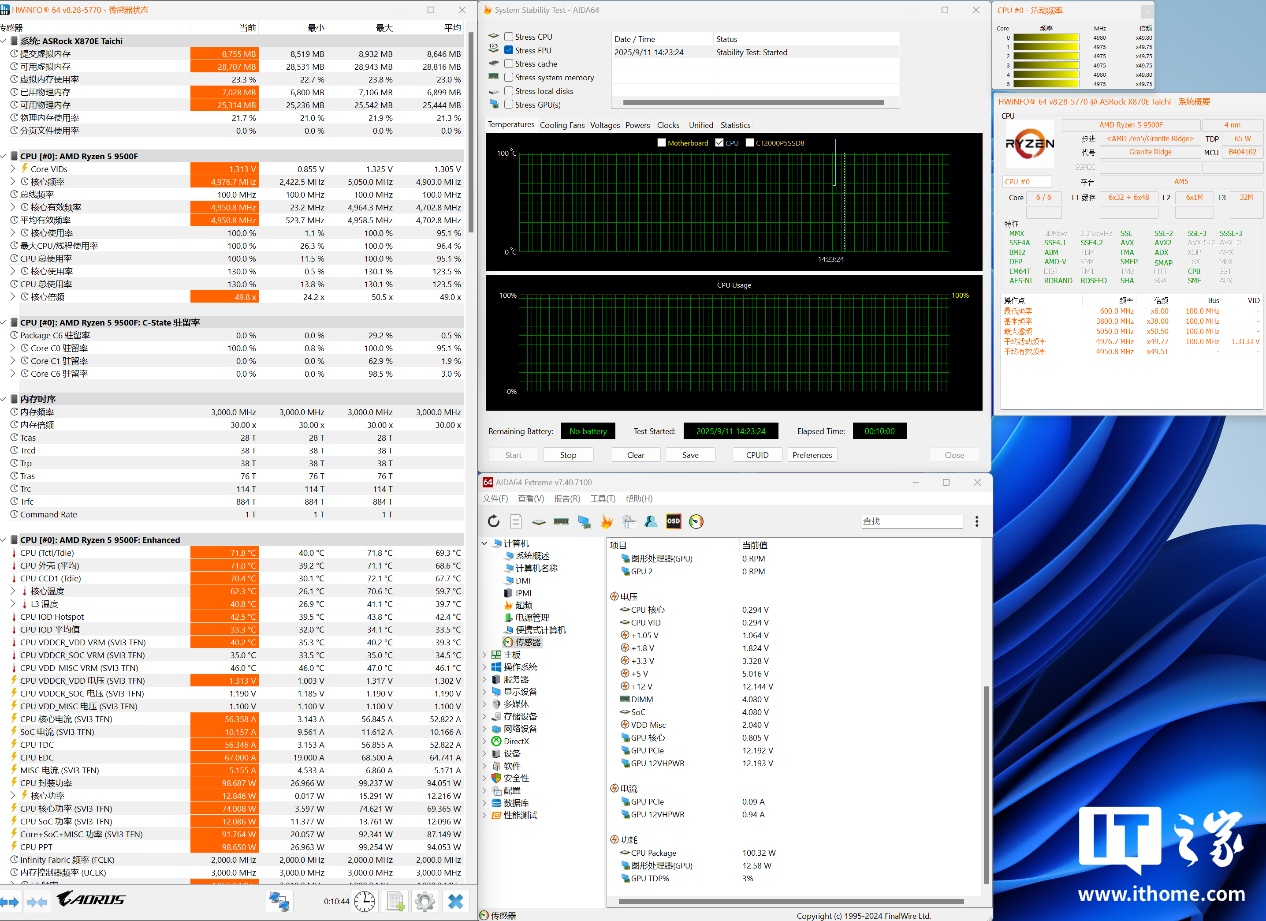Uncheck the Stress FPU checkbox
Viewport: 1266px width, 921px height.
508,50
